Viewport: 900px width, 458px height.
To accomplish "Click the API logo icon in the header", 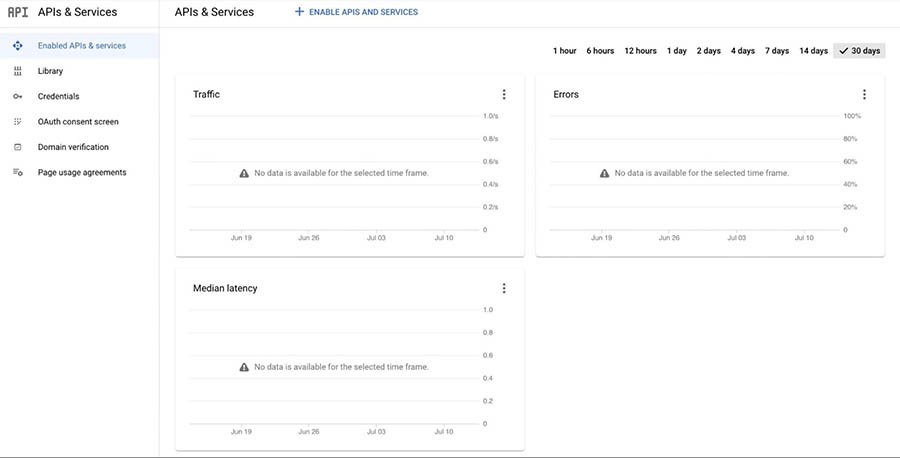I will [18, 12].
